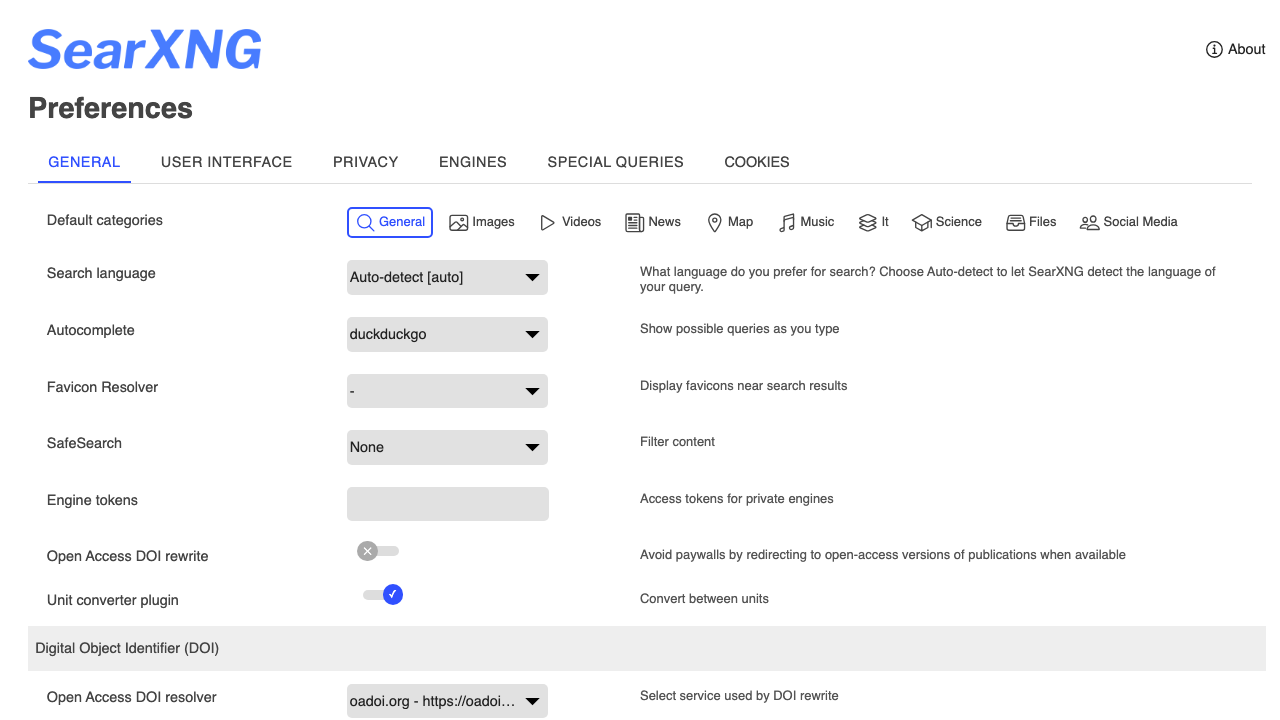Switch to the Privacy tab
The height and width of the screenshot is (720, 1280).
click(x=366, y=162)
